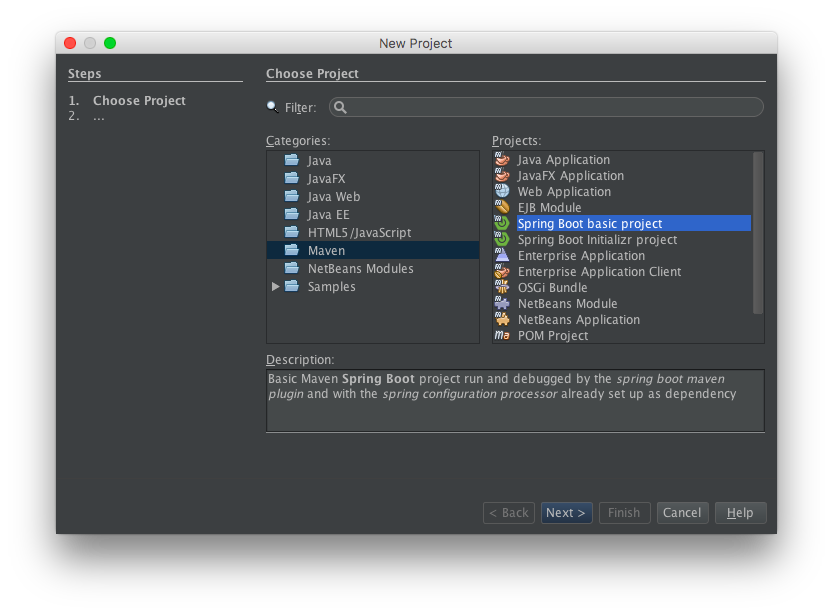Click the OSGi Bundle icon
The width and height of the screenshot is (833, 614).
point(502,287)
